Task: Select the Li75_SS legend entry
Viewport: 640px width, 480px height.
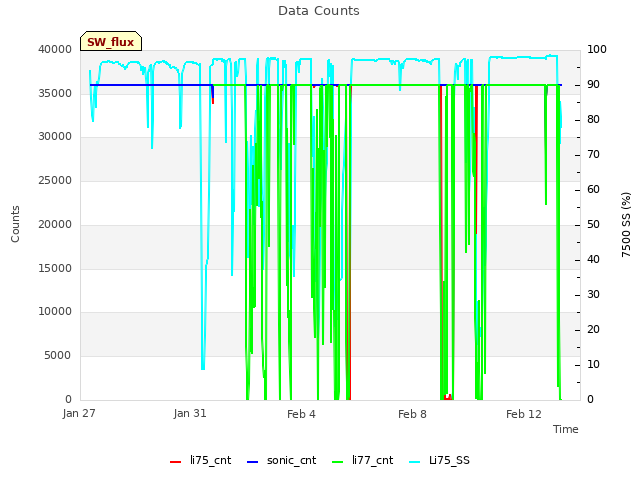Action: tap(439, 461)
